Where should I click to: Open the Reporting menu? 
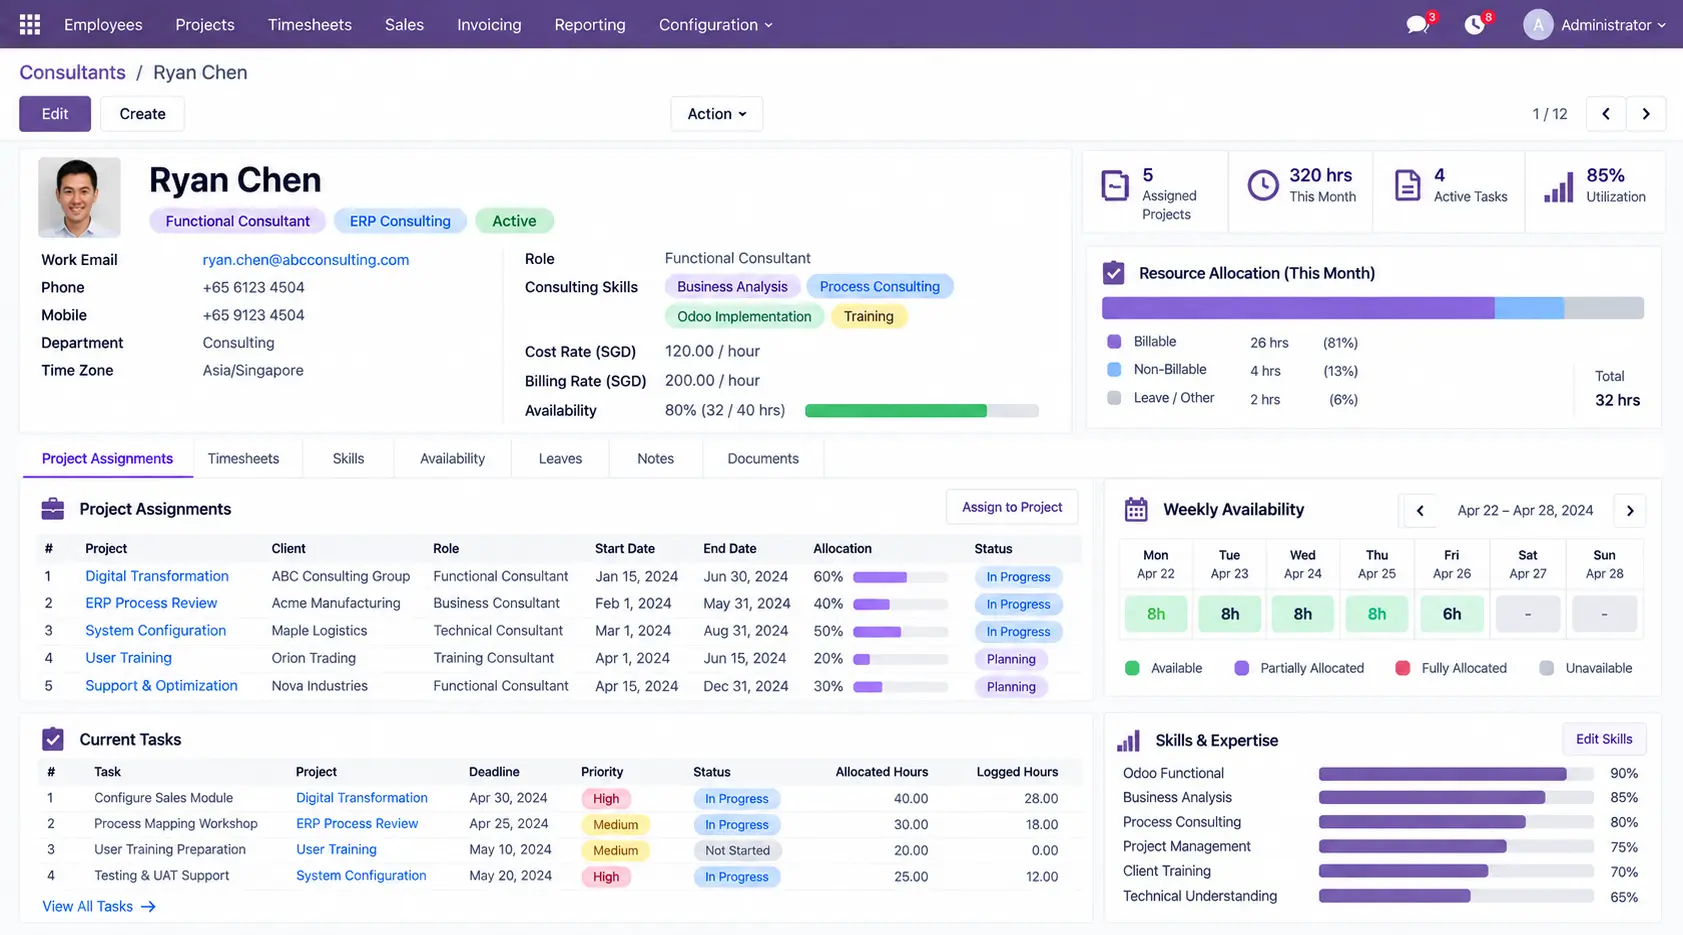[590, 24]
